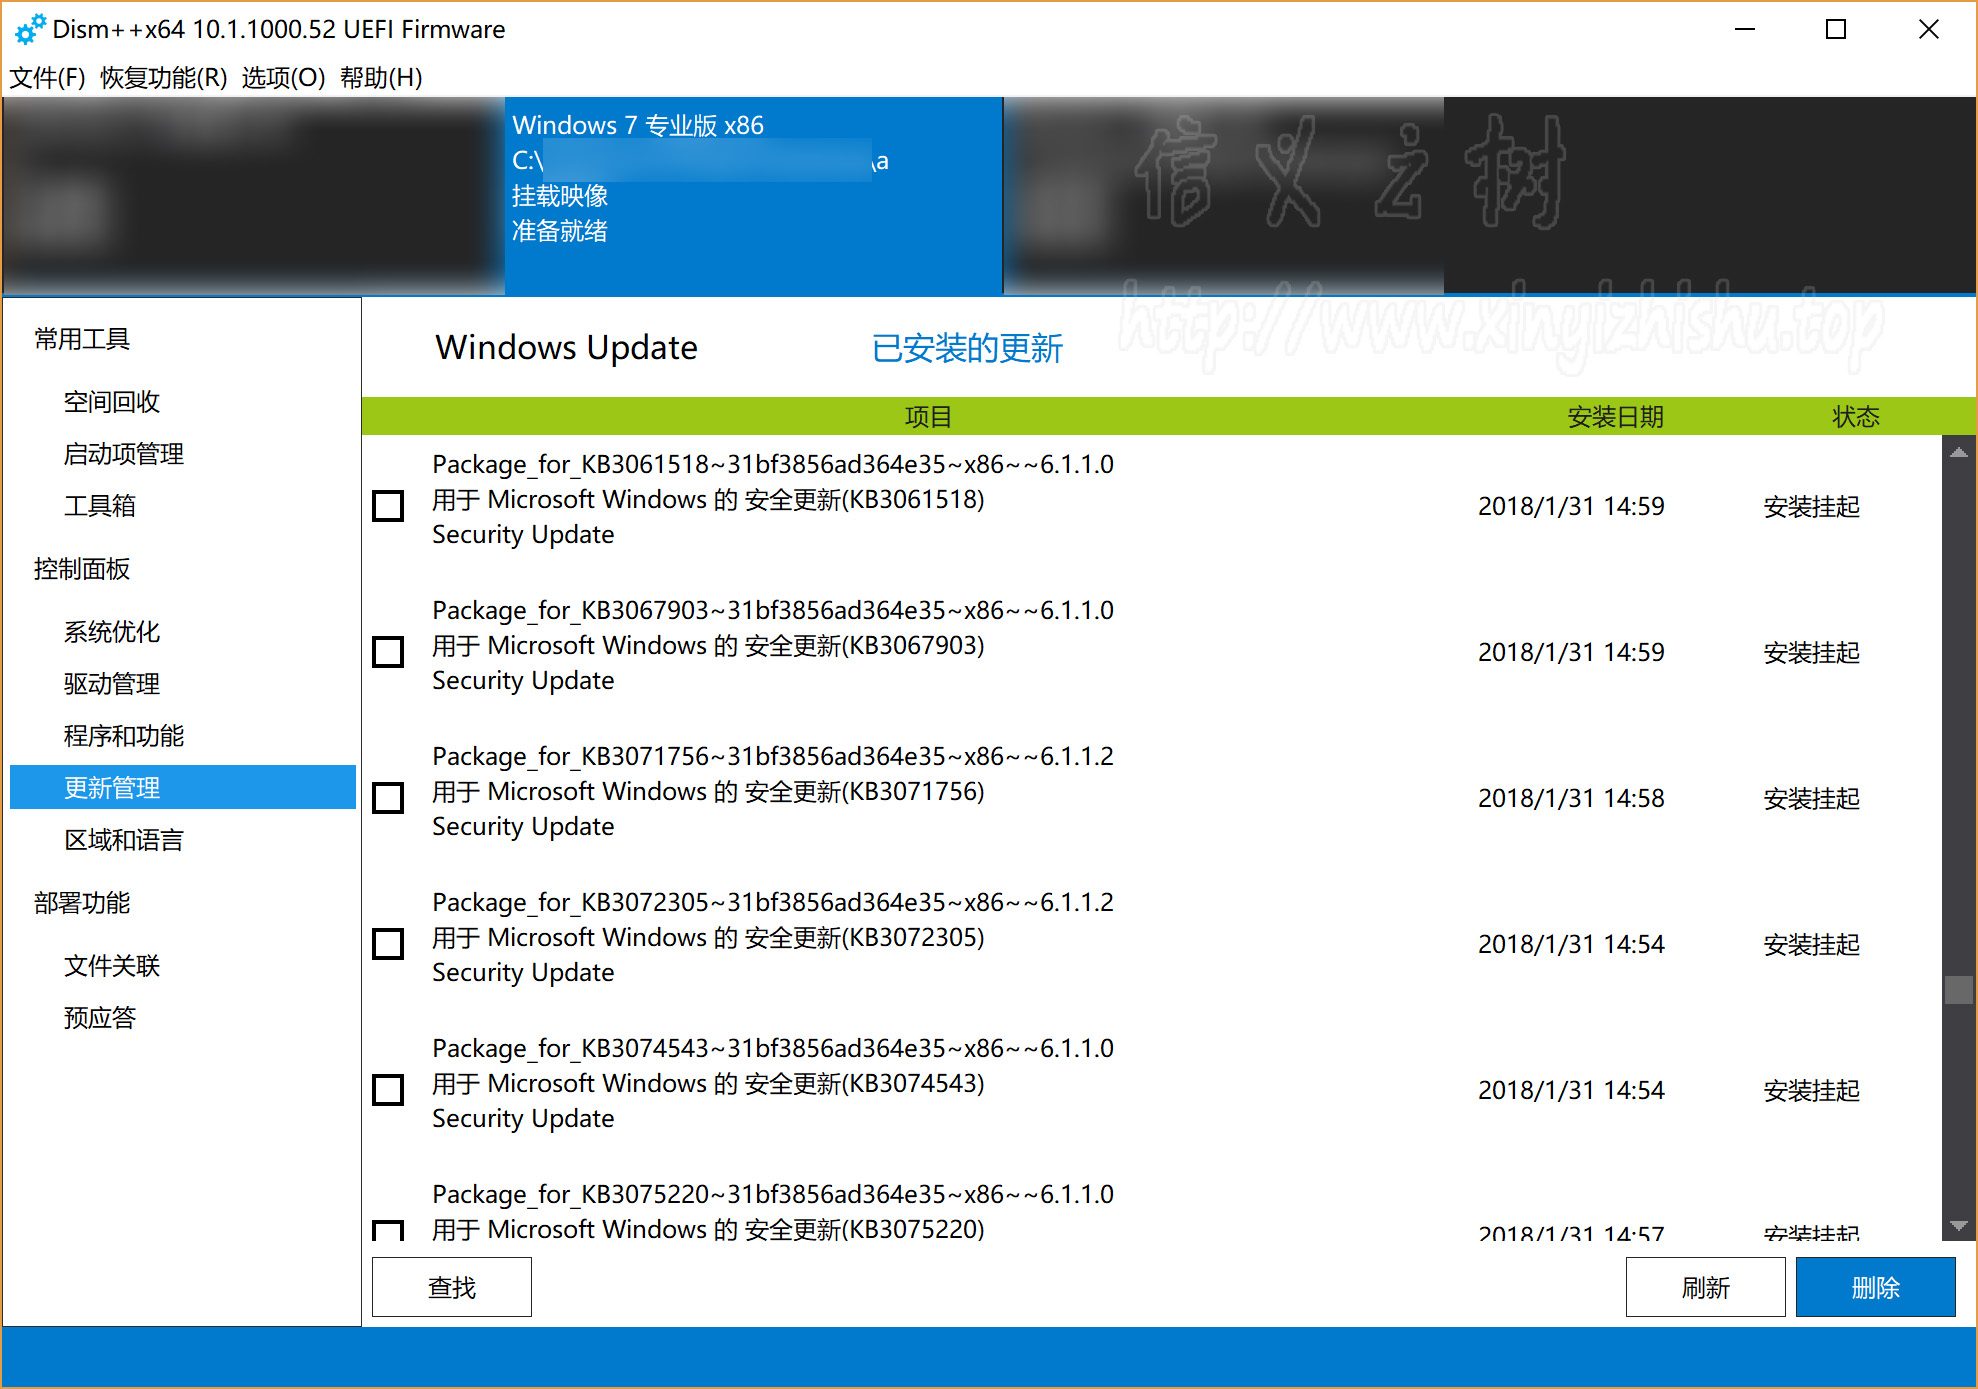
Task: Check the KB3067903 update checkbox
Action: click(388, 652)
